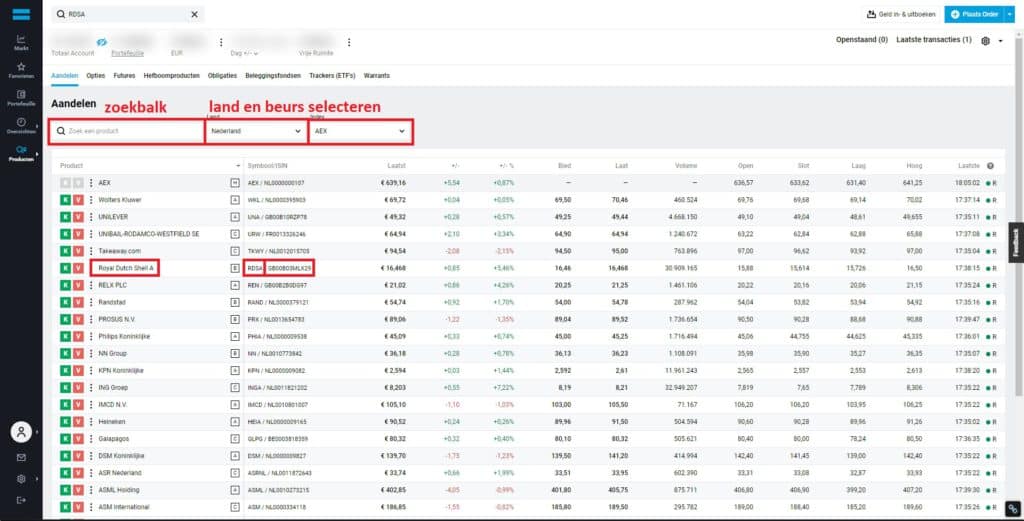1024x521 pixels.
Task: Open the caret next to settings gear
Action: pyautogui.click(x=1000, y=40)
